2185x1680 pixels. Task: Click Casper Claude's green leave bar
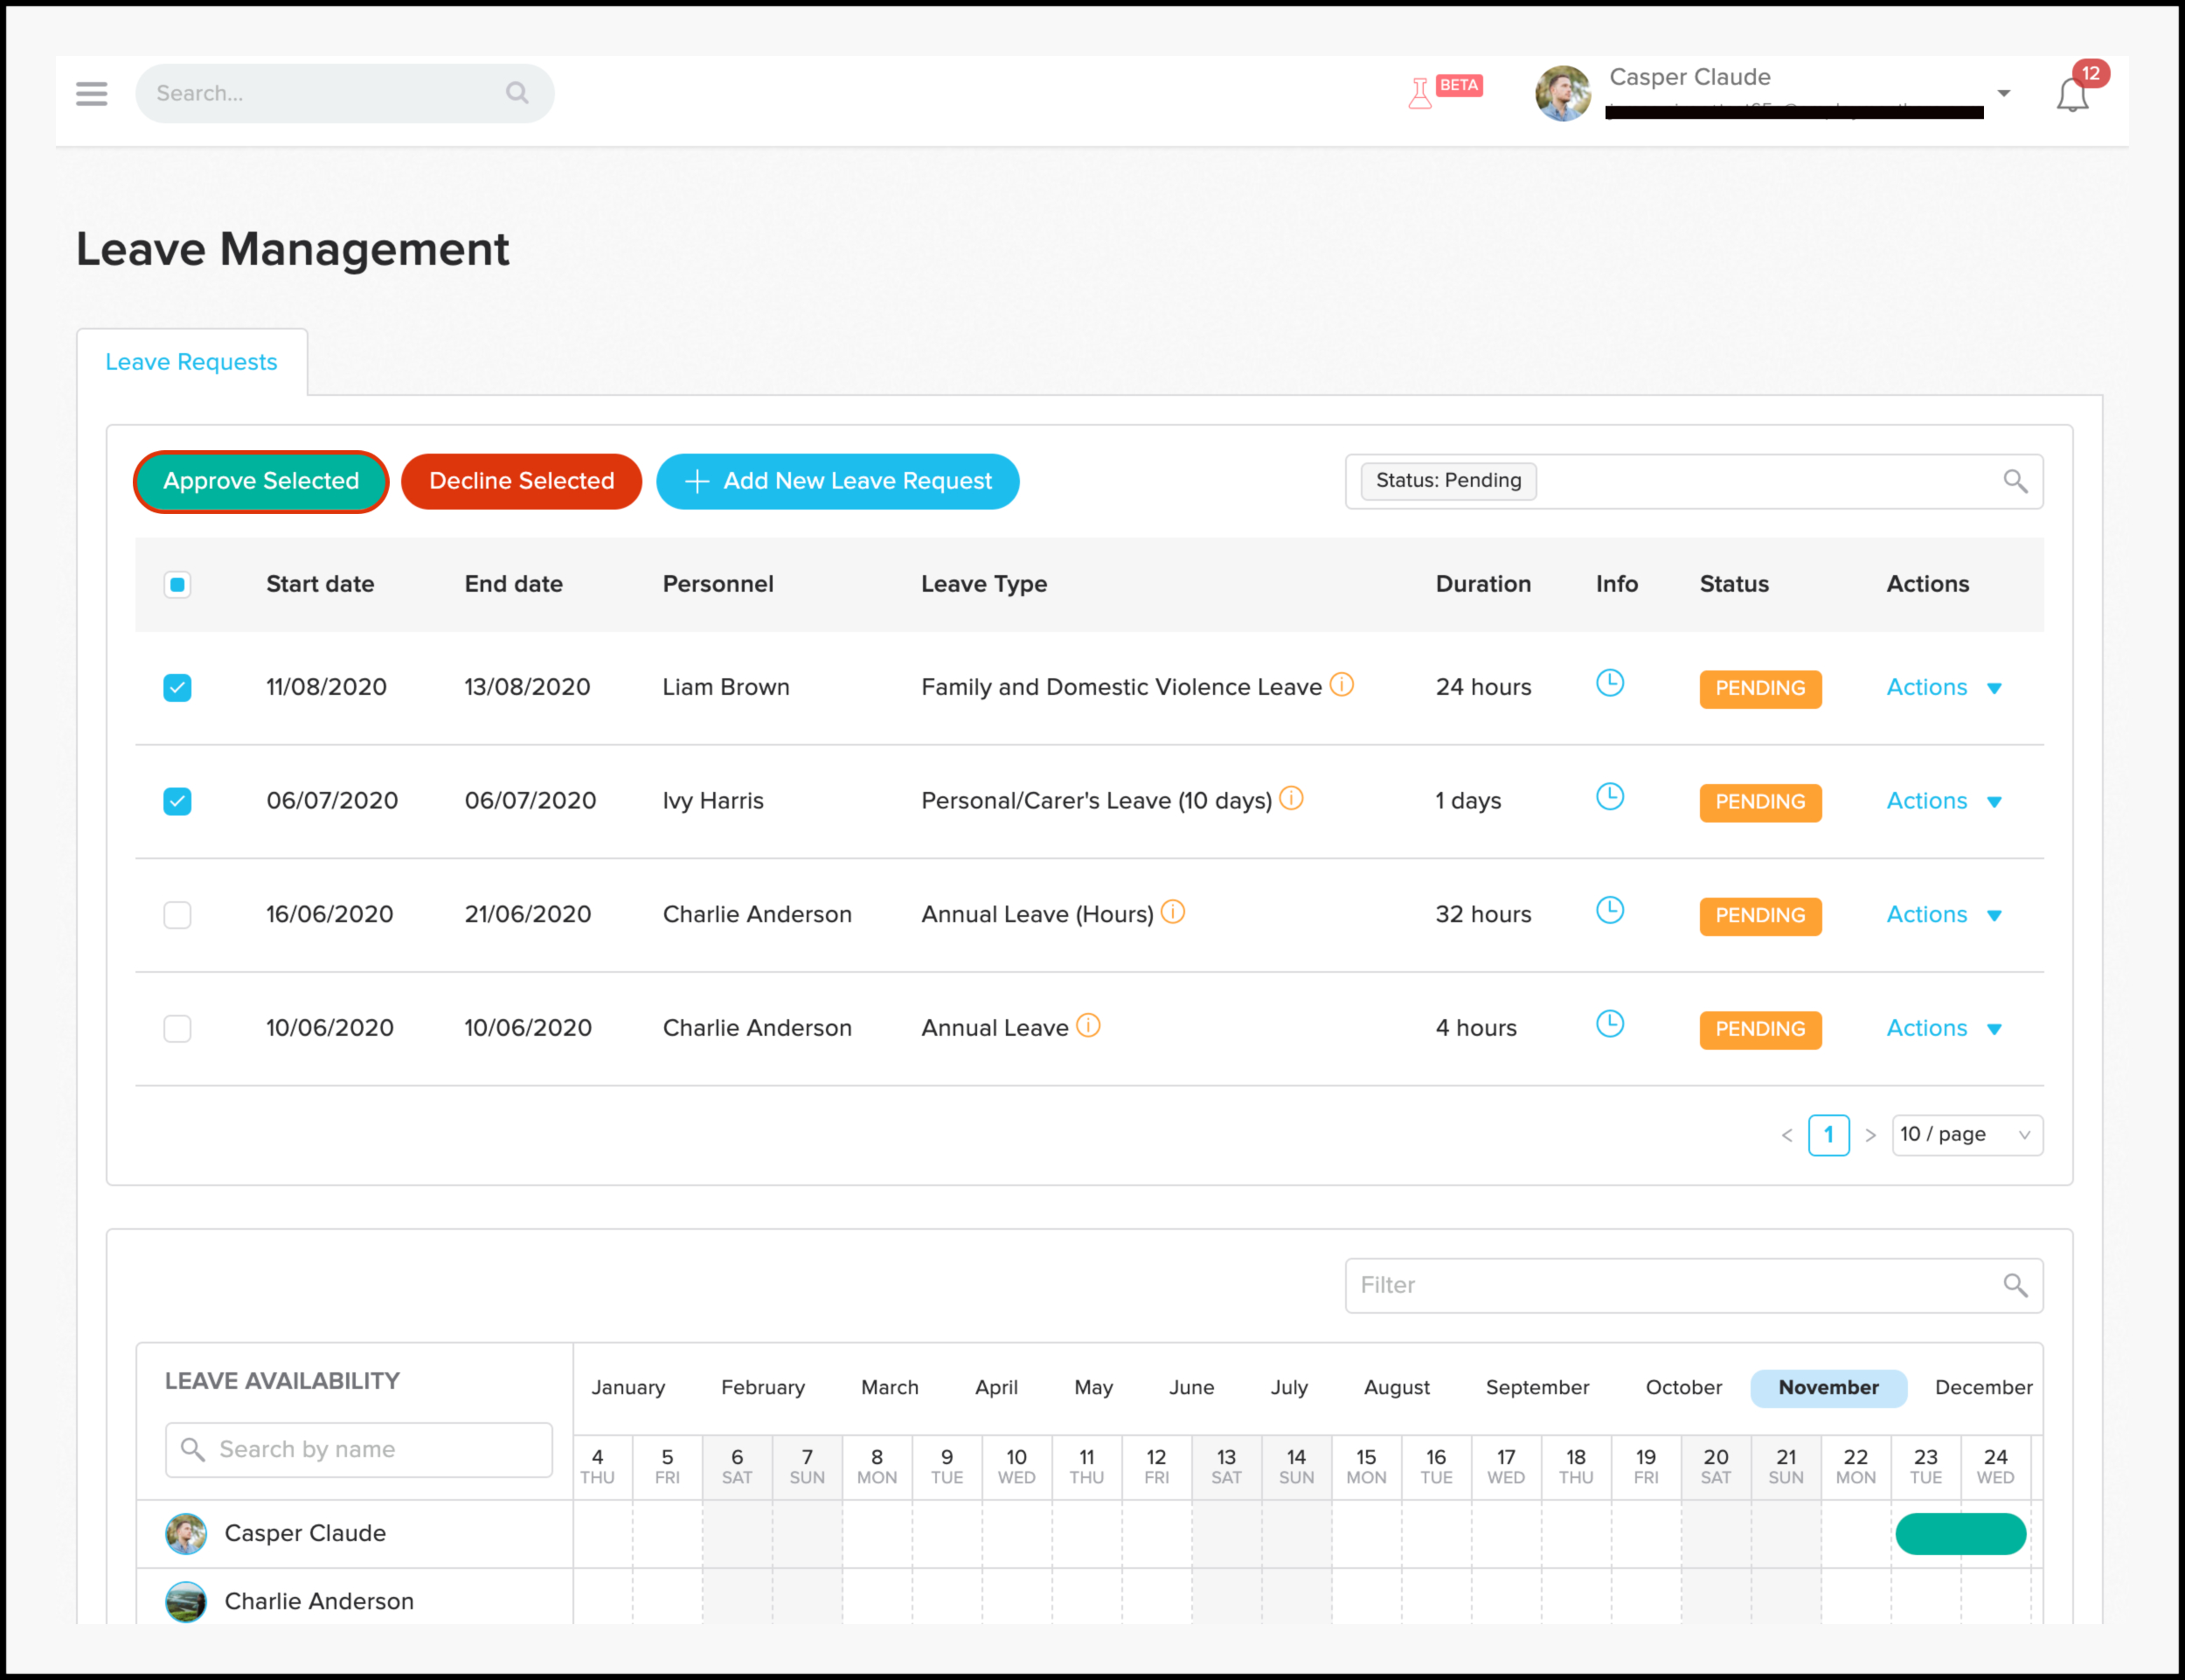1960,1533
